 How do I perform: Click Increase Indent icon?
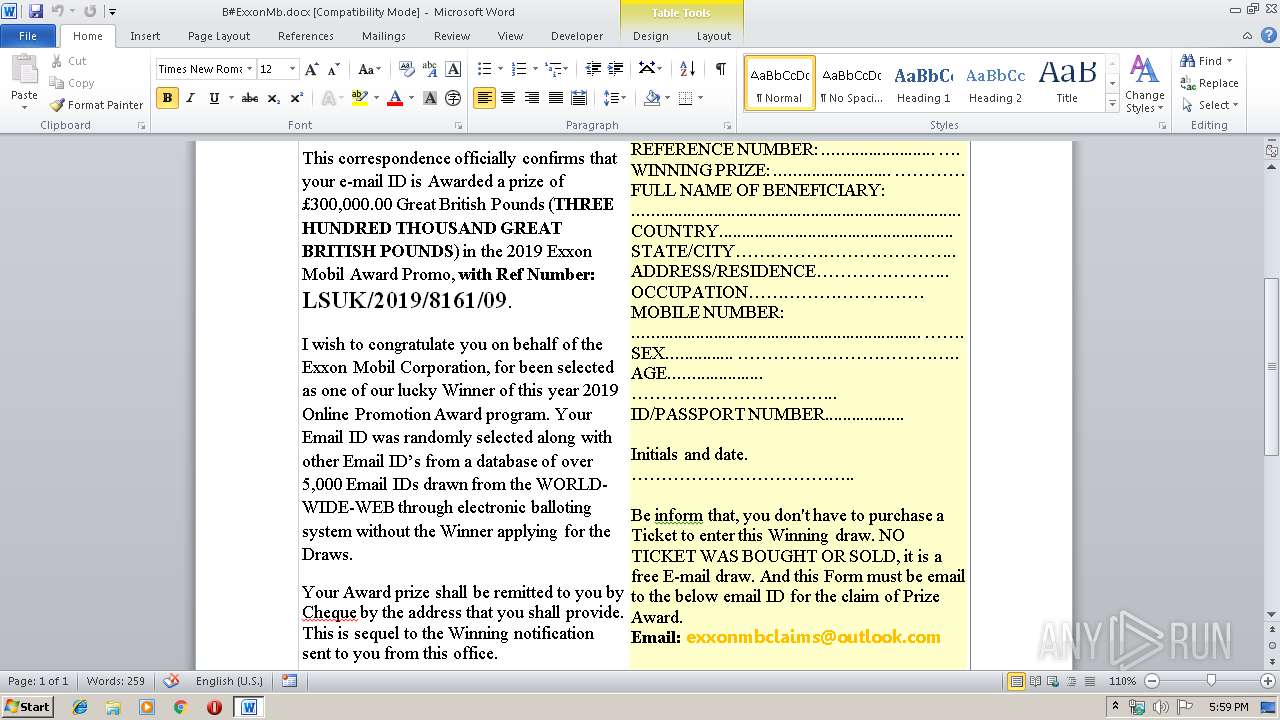tap(616, 69)
